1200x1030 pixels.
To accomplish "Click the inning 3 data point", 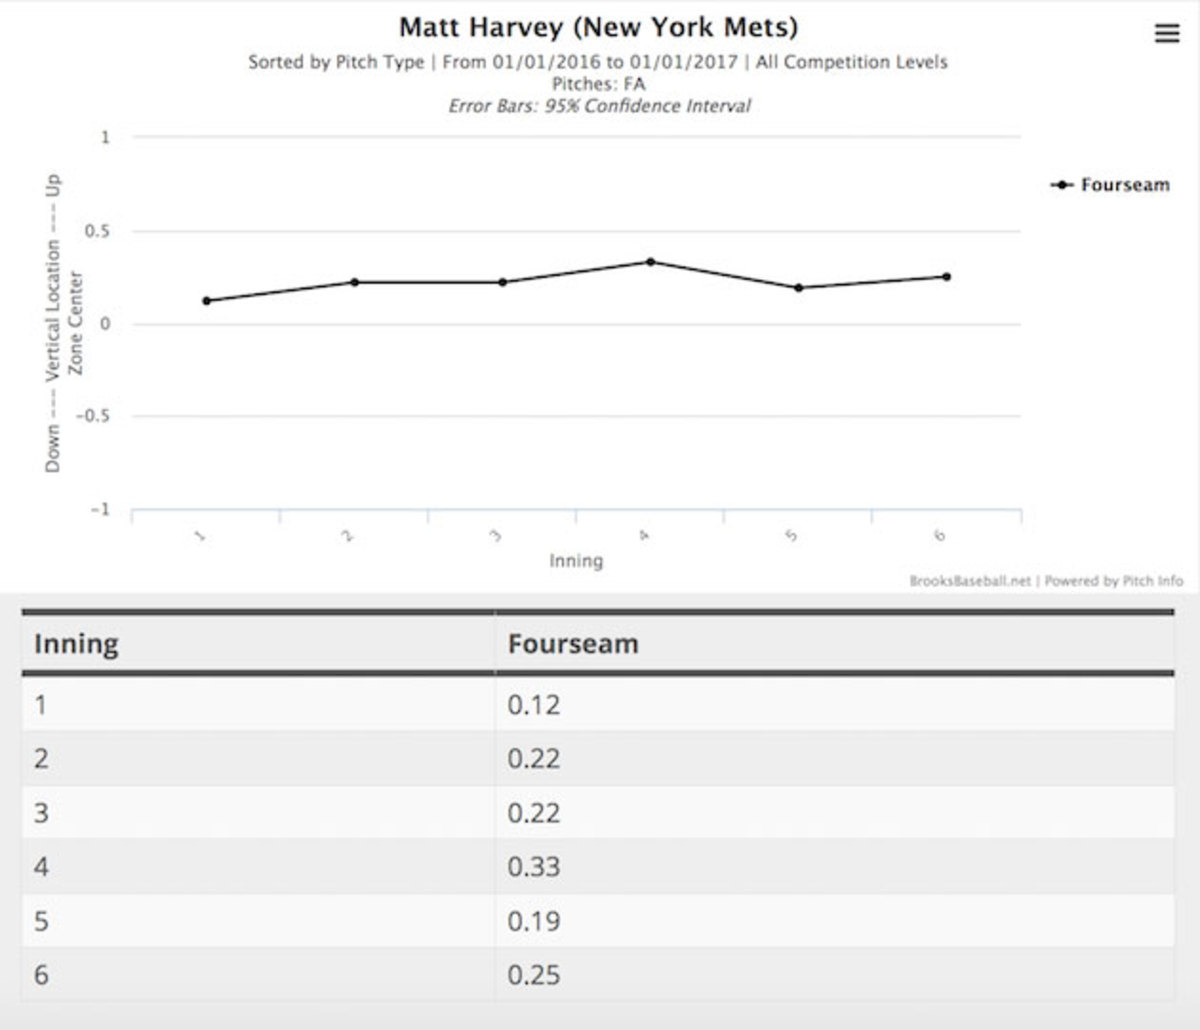I will click(x=502, y=282).
